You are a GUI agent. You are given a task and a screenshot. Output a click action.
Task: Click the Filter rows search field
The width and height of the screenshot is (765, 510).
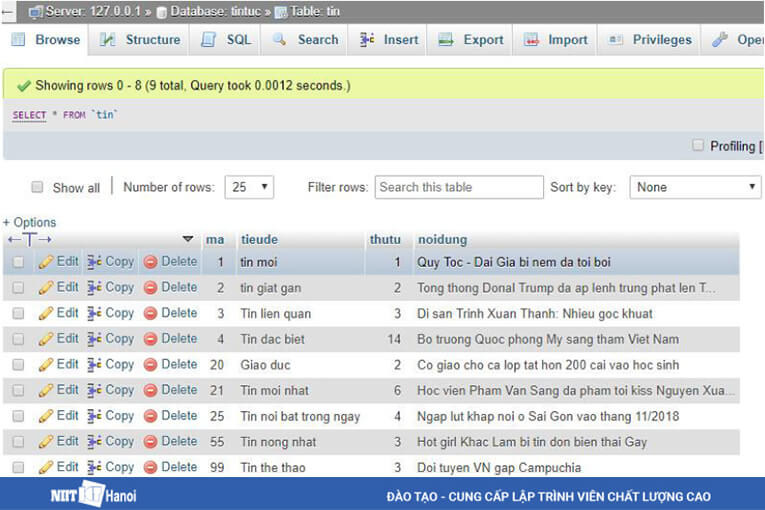coord(457,187)
